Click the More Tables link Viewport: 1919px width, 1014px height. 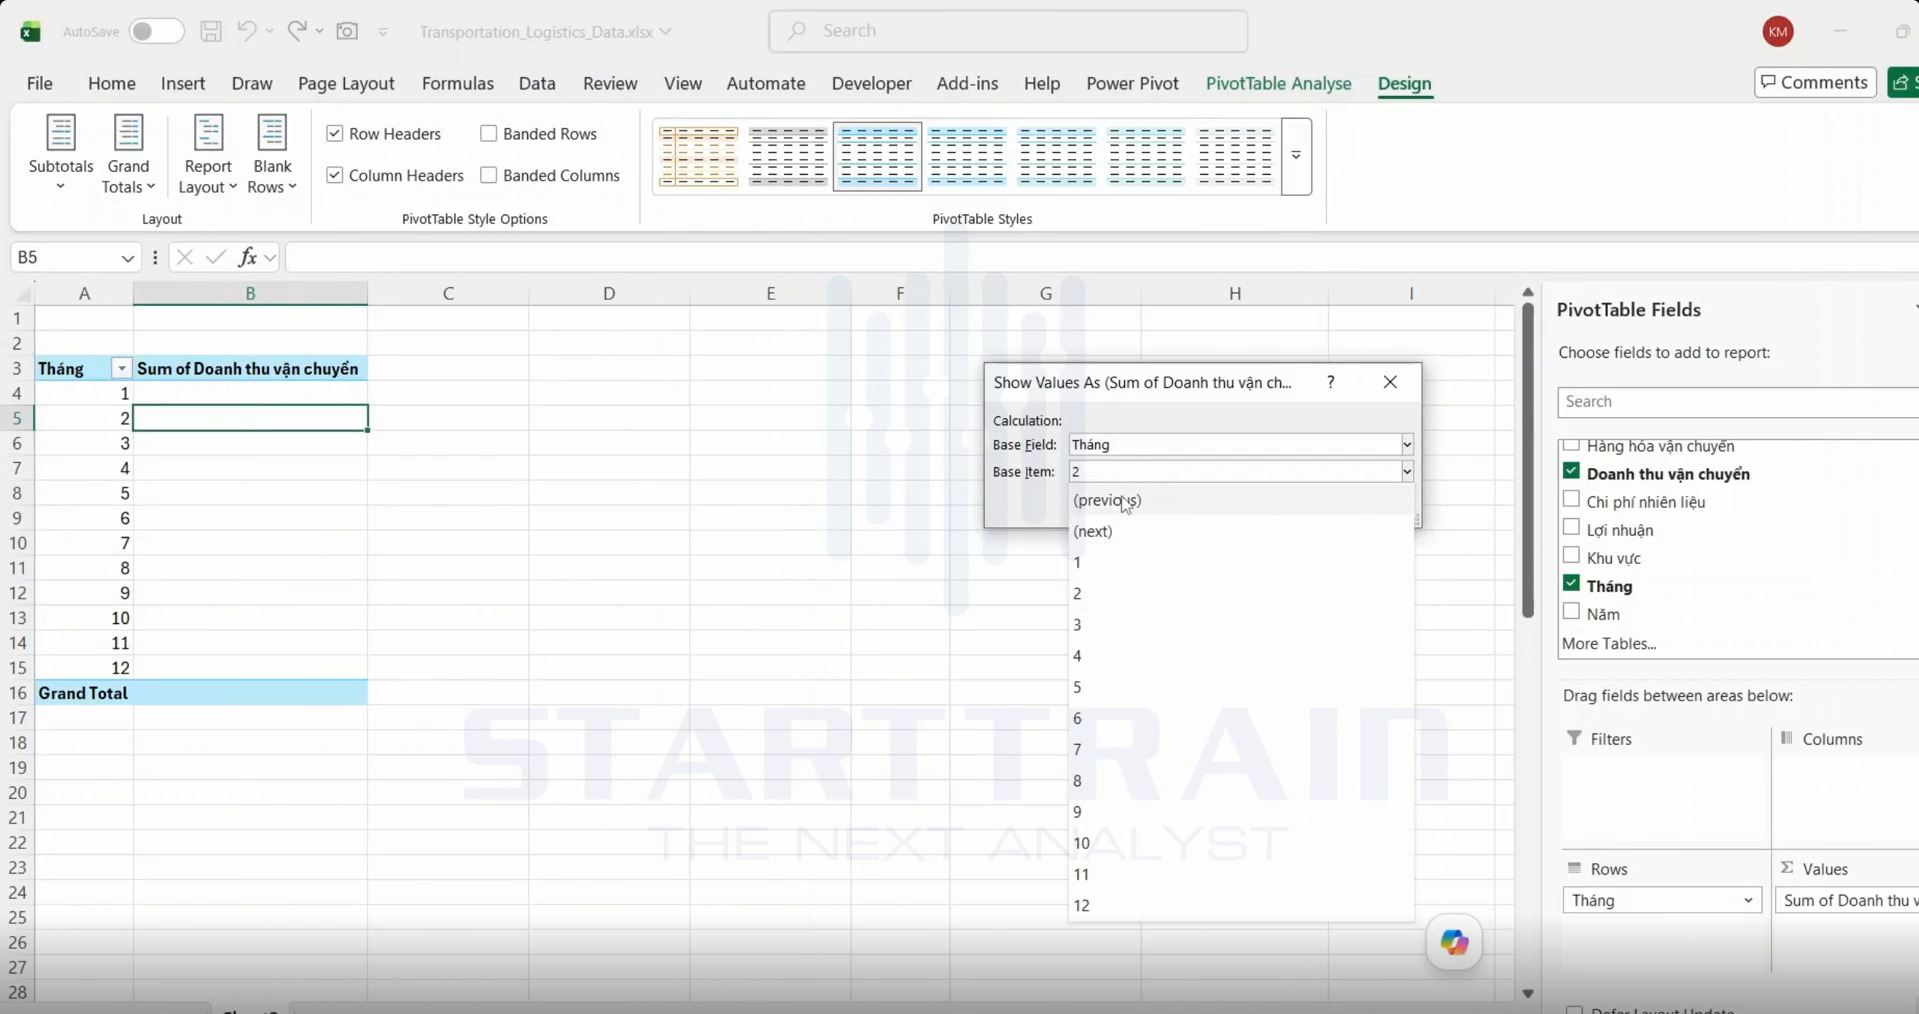1608,643
